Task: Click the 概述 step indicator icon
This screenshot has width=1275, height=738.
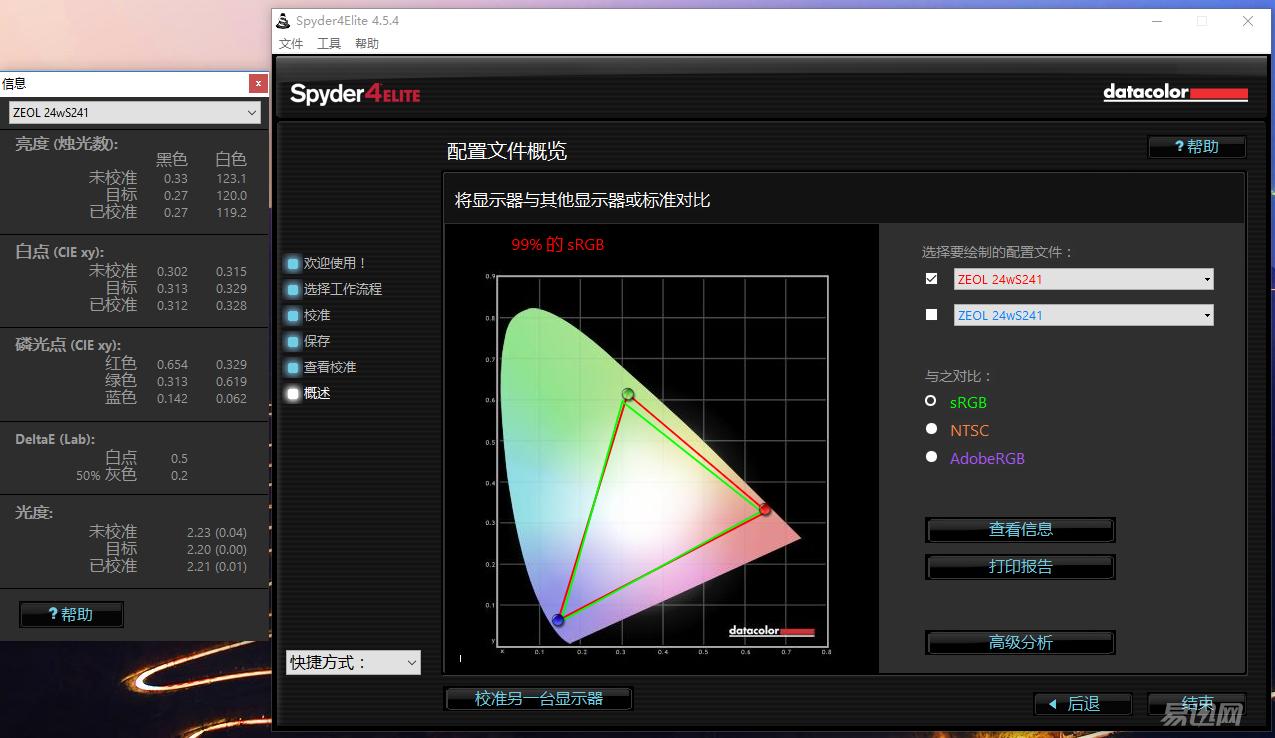Action: 293,393
